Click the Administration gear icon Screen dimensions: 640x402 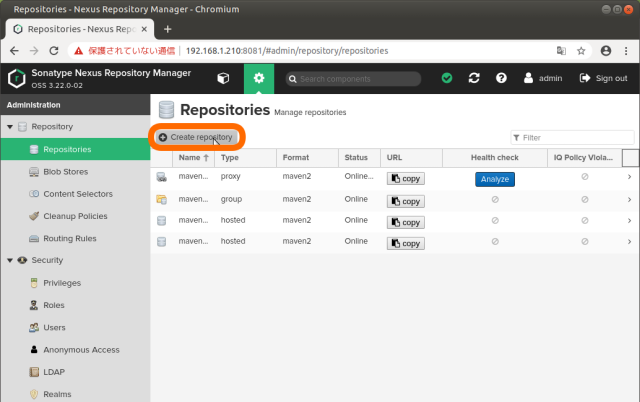click(x=259, y=78)
